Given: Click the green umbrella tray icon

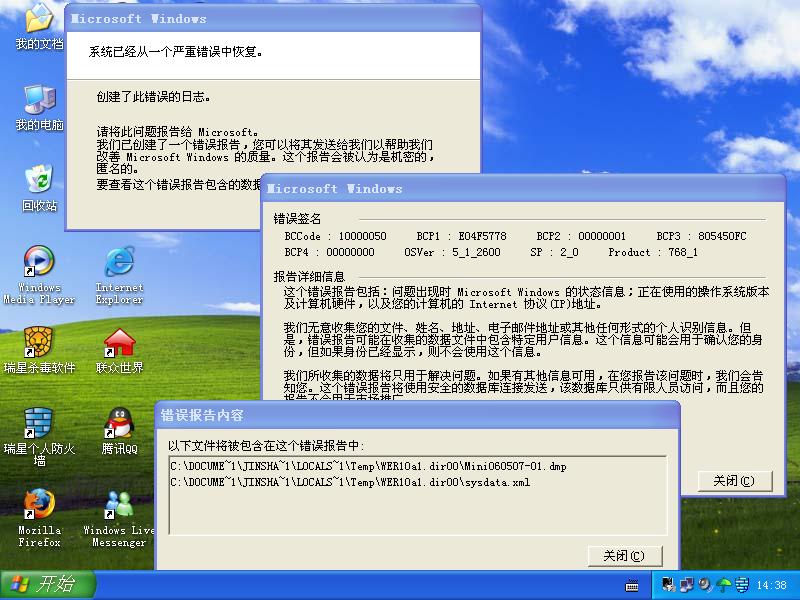Looking at the screenshot, I should 723,585.
